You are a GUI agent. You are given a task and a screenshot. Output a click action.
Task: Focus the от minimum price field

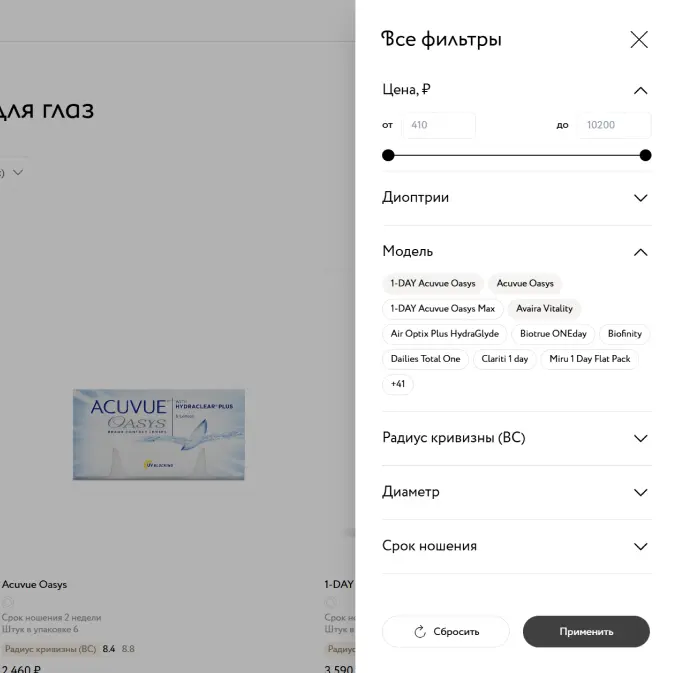coord(439,125)
